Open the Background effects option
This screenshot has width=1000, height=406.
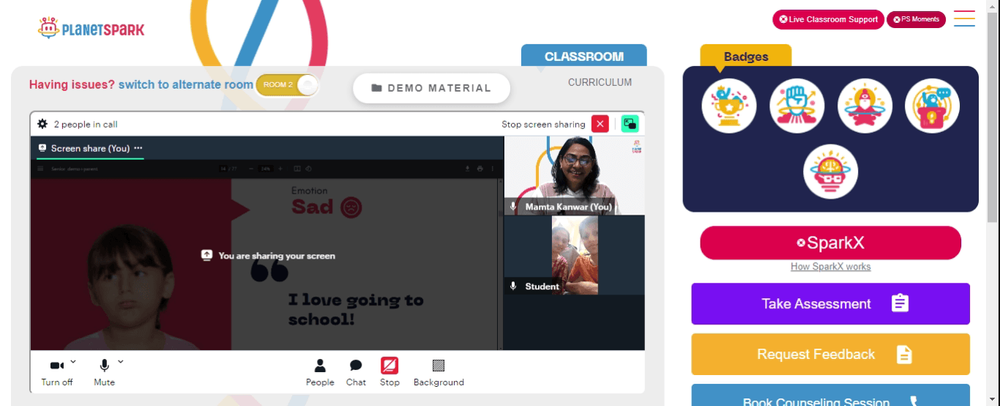(438, 372)
